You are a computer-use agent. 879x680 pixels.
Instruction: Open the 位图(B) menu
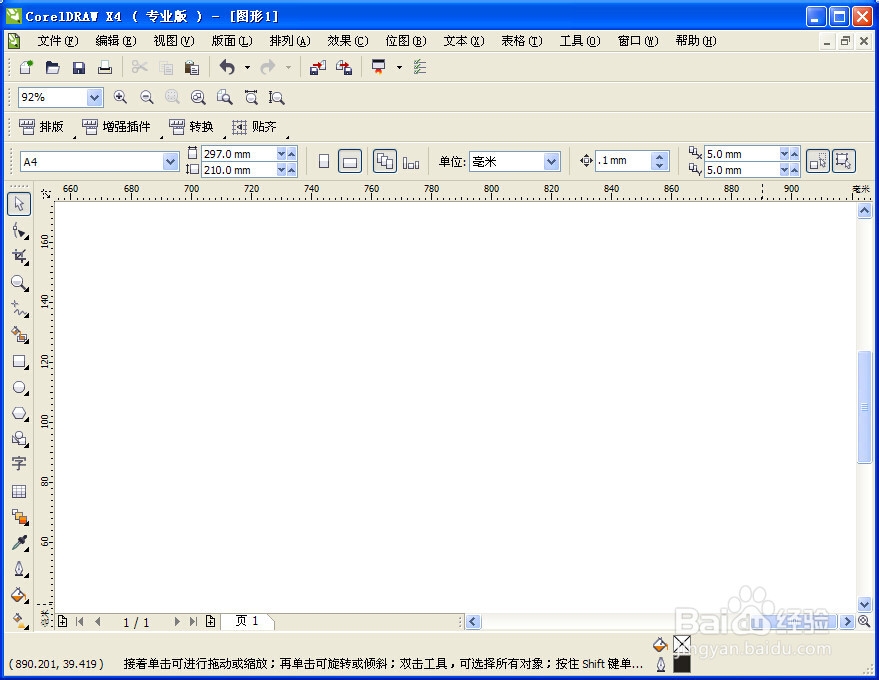tap(406, 41)
